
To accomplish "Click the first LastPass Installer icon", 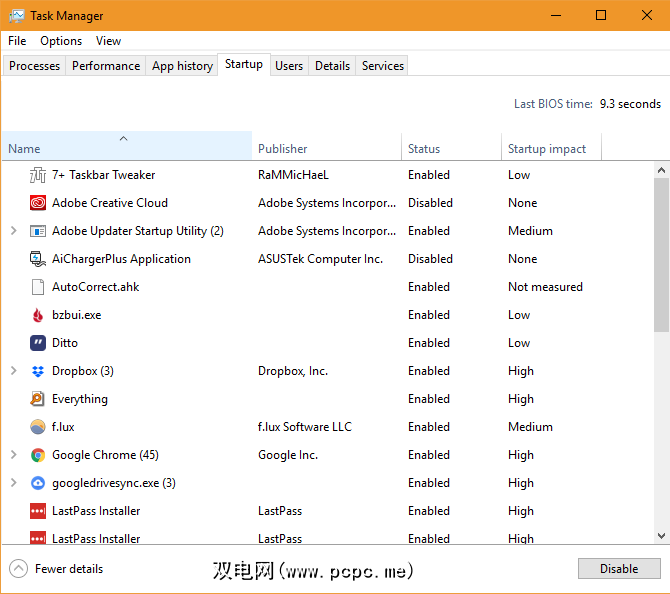I will (x=38, y=511).
